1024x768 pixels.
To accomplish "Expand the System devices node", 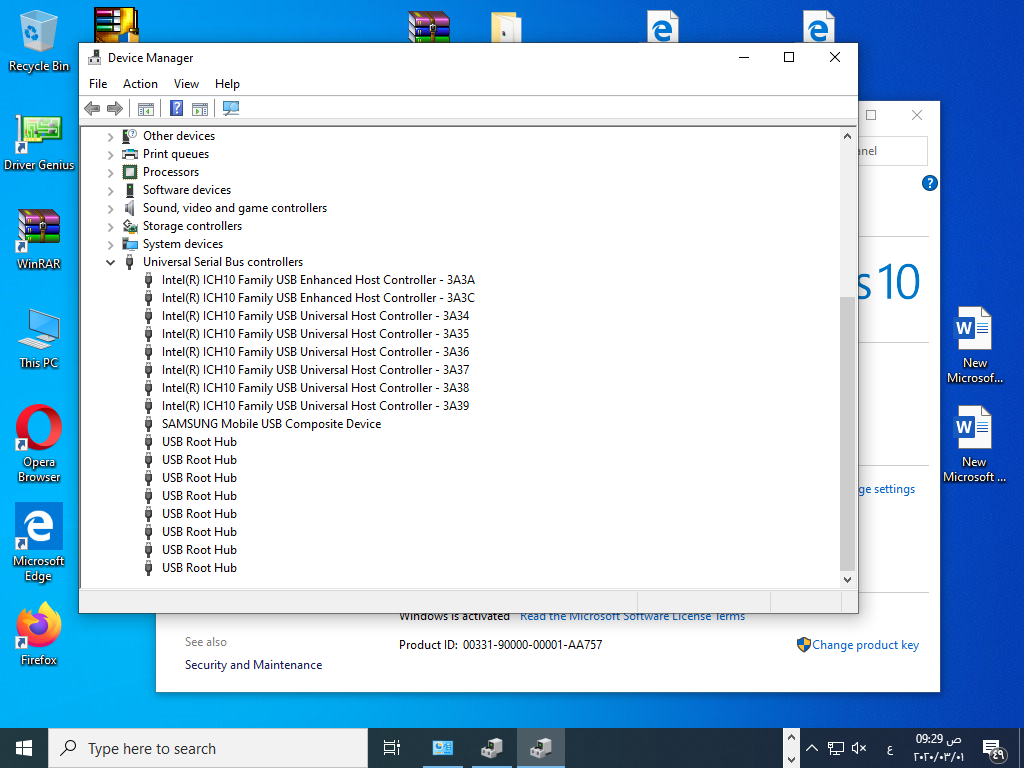I will click(110, 244).
